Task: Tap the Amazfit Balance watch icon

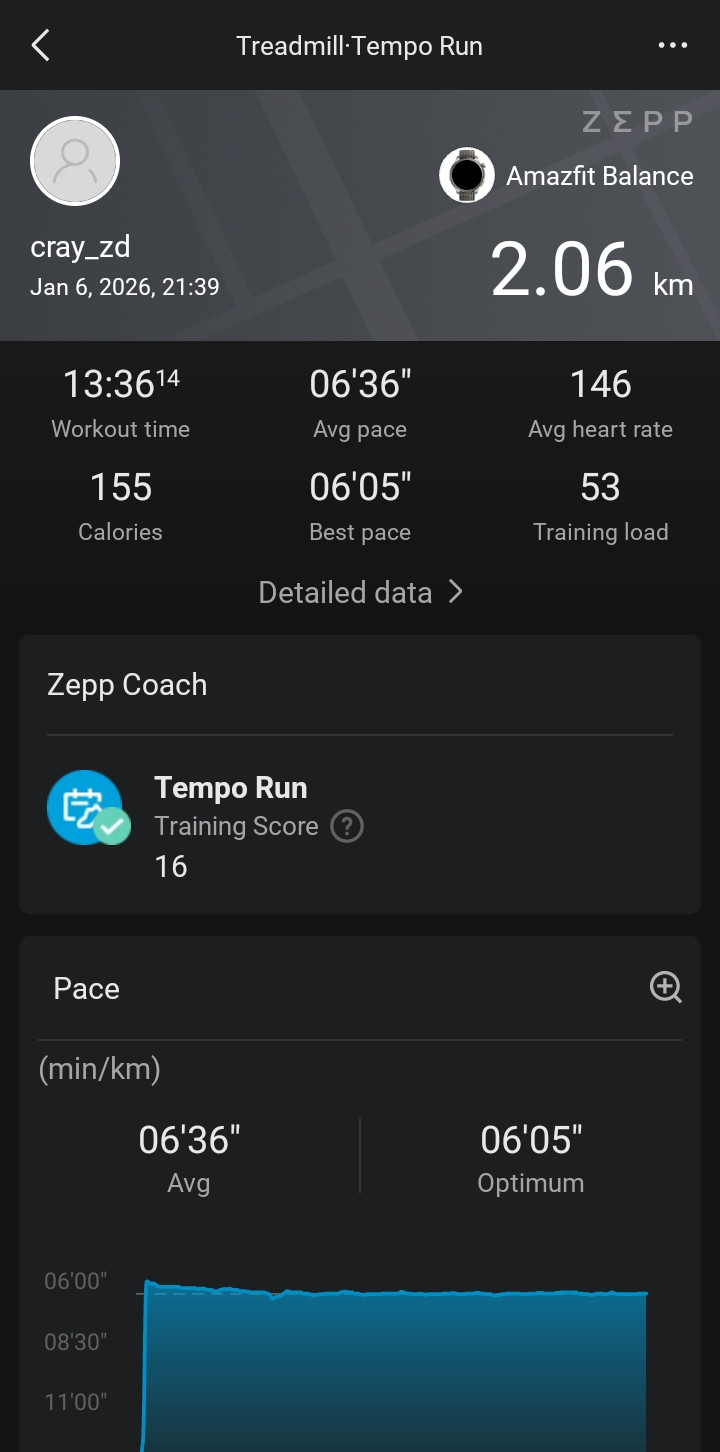Action: (467, 175)
